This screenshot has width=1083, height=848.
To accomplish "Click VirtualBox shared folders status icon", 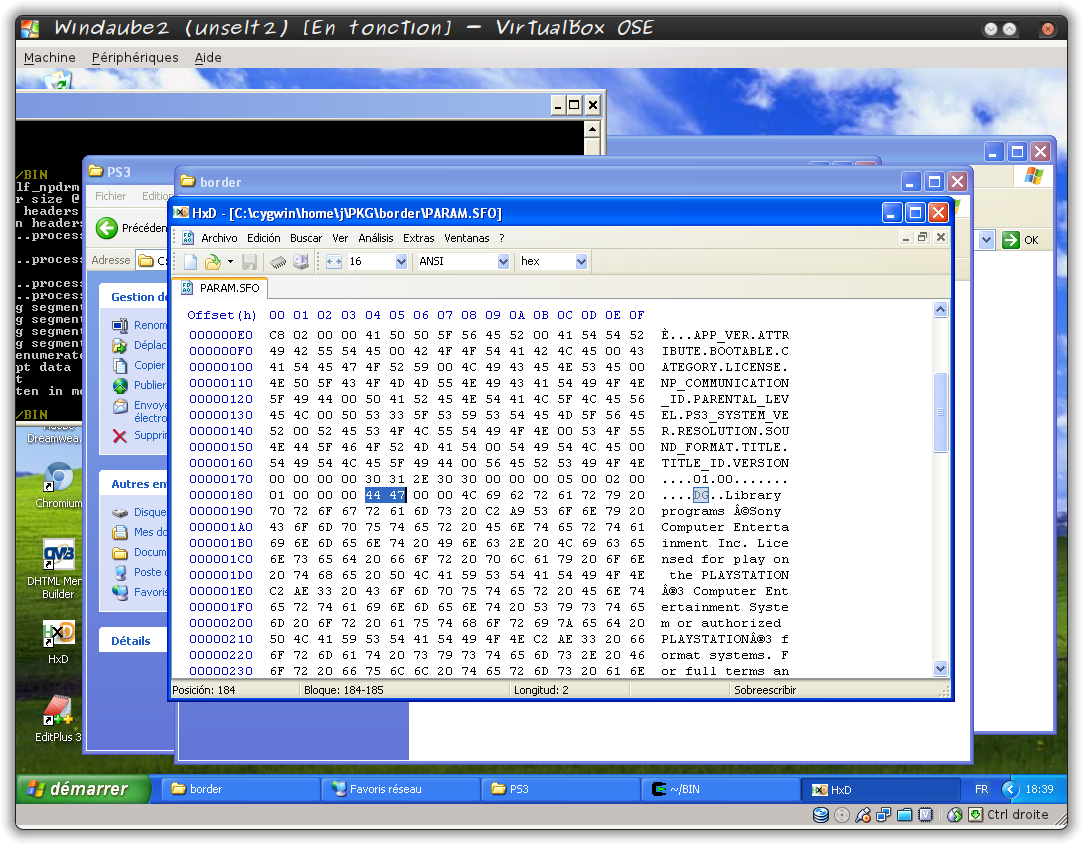I will pyautogui.click(x=905, y=816).
